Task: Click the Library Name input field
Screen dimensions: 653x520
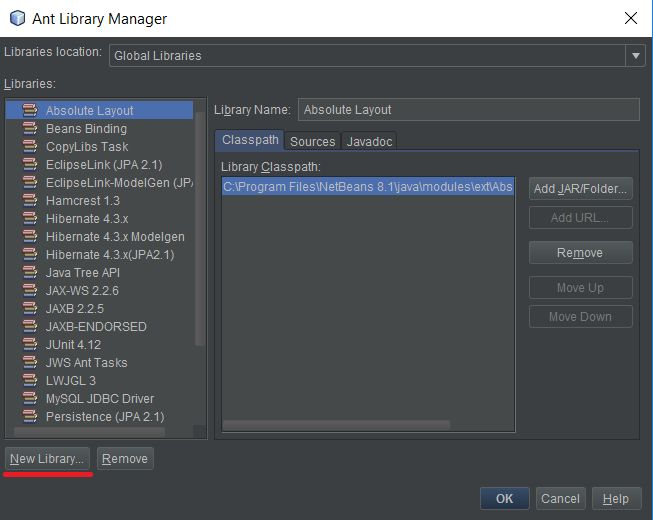Action: 469,109
